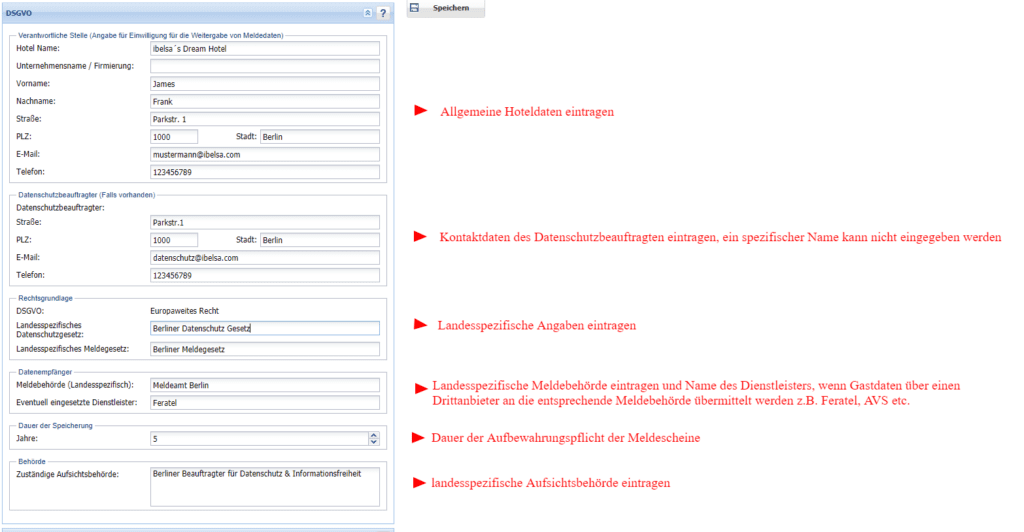
Task: Focus the empty Unternehmensname / Firmierung field
Action: point(264,66)
